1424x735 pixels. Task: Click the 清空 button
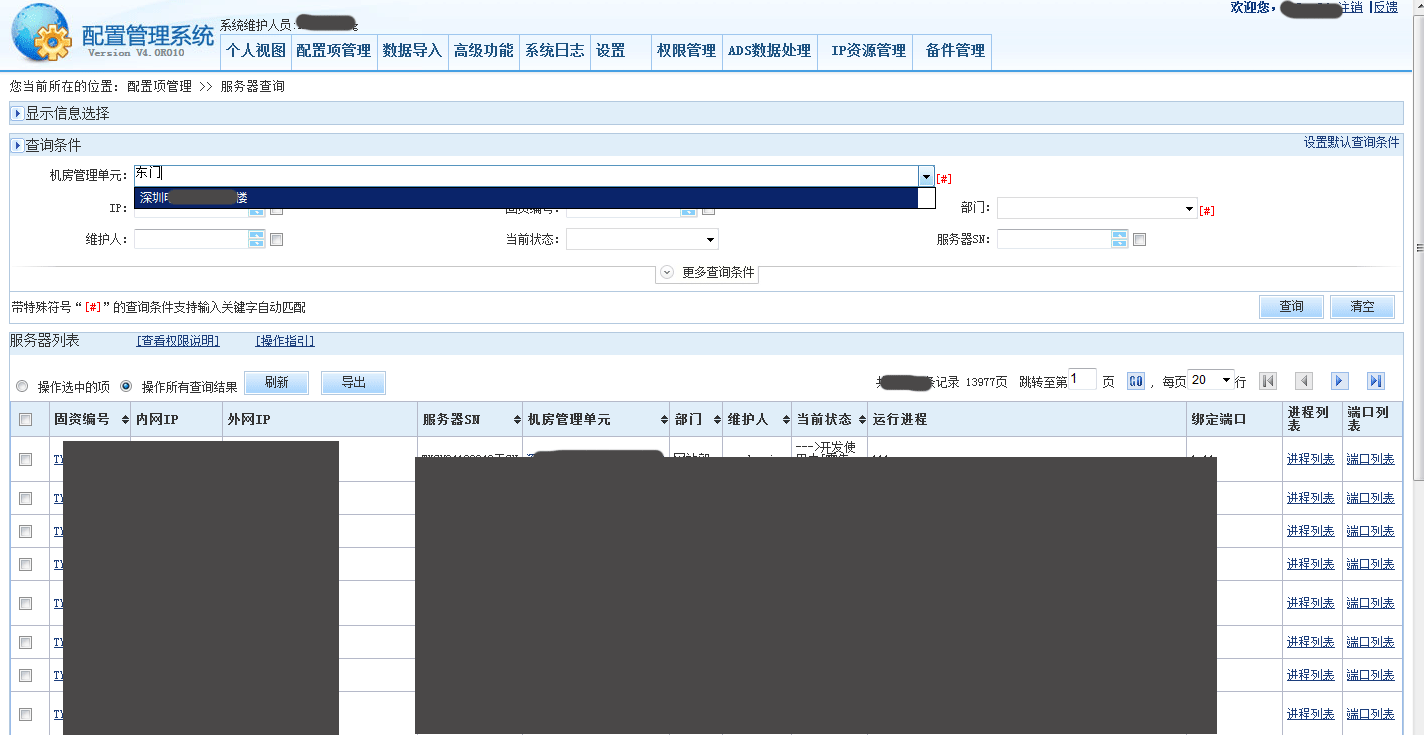[1362, 307]
